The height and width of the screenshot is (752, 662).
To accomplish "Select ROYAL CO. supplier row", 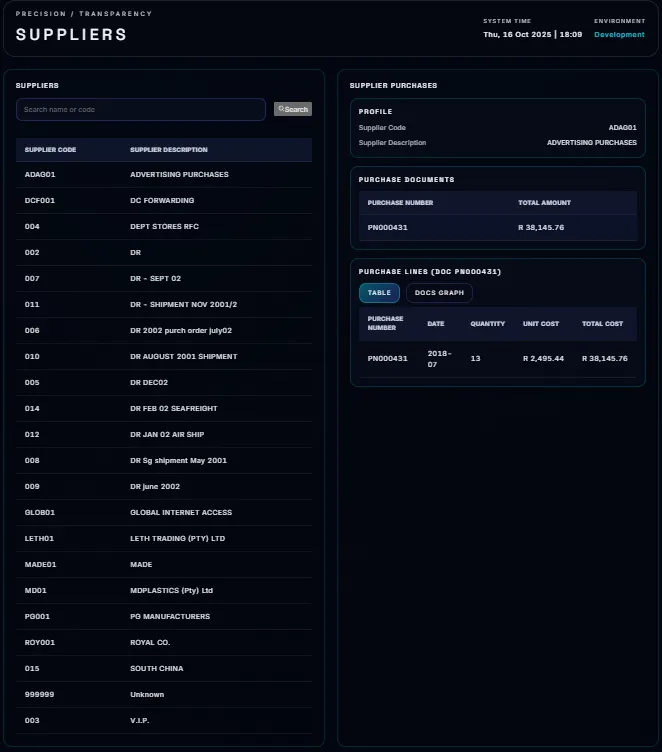I will [x=164, y=642].
